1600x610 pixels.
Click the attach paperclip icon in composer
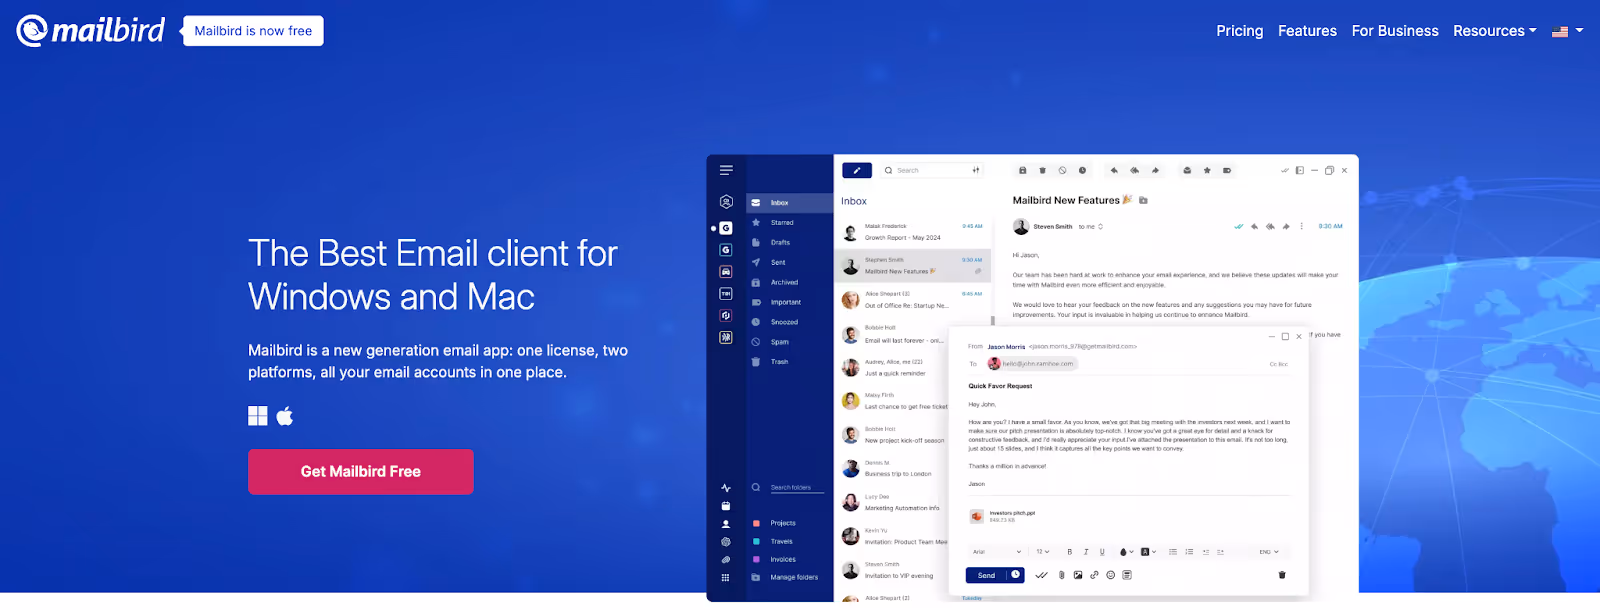pyautogui.click(x=1062, y=575)
